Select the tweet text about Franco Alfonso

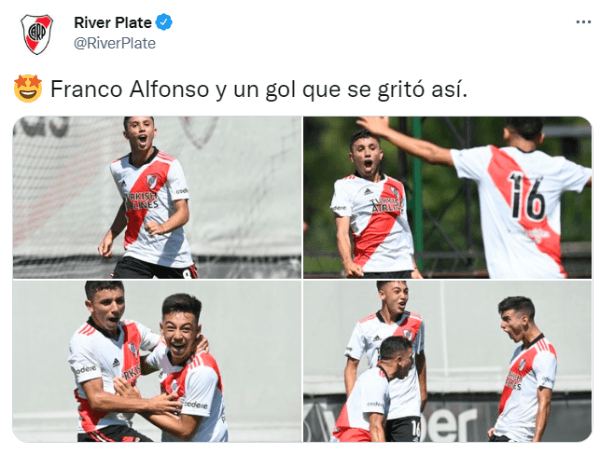[259, 89]
